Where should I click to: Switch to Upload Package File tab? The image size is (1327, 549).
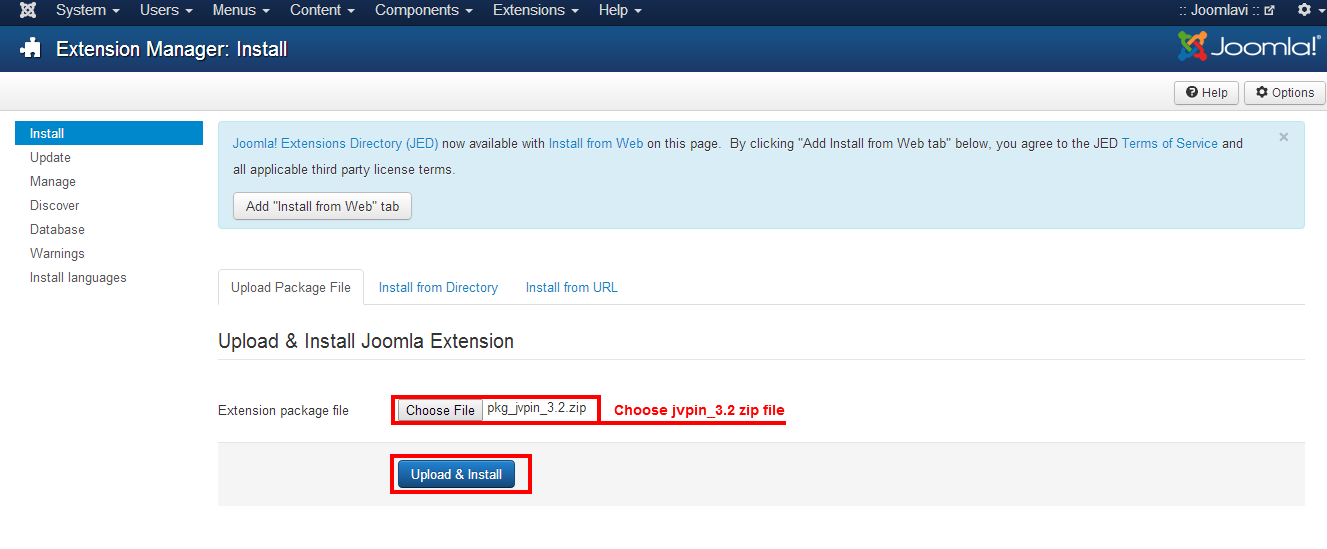291,287
